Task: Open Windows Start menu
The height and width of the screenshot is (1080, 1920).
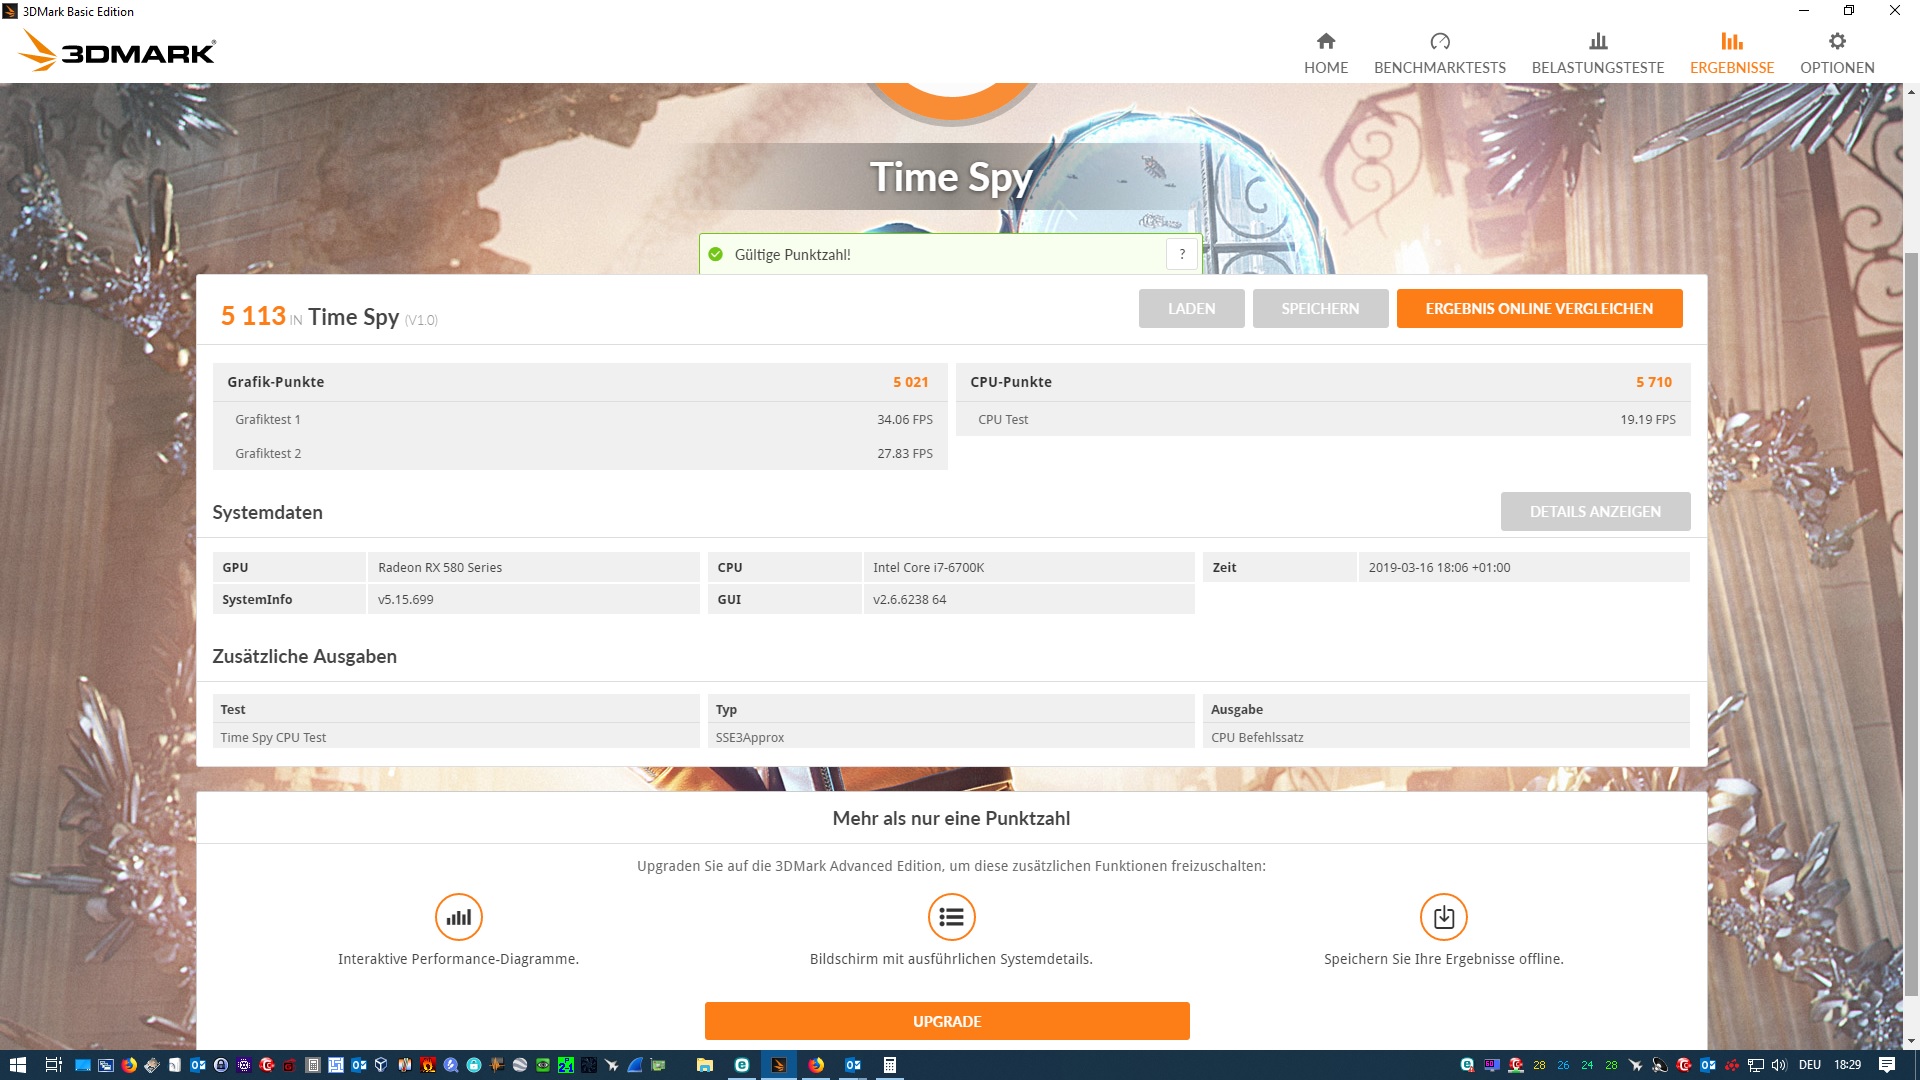Action: (x=17, y=1065)
